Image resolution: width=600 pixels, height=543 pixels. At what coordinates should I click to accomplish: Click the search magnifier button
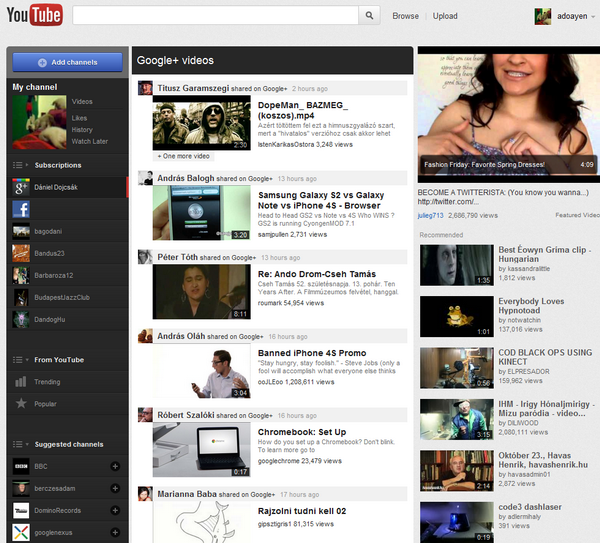point(369,15)
